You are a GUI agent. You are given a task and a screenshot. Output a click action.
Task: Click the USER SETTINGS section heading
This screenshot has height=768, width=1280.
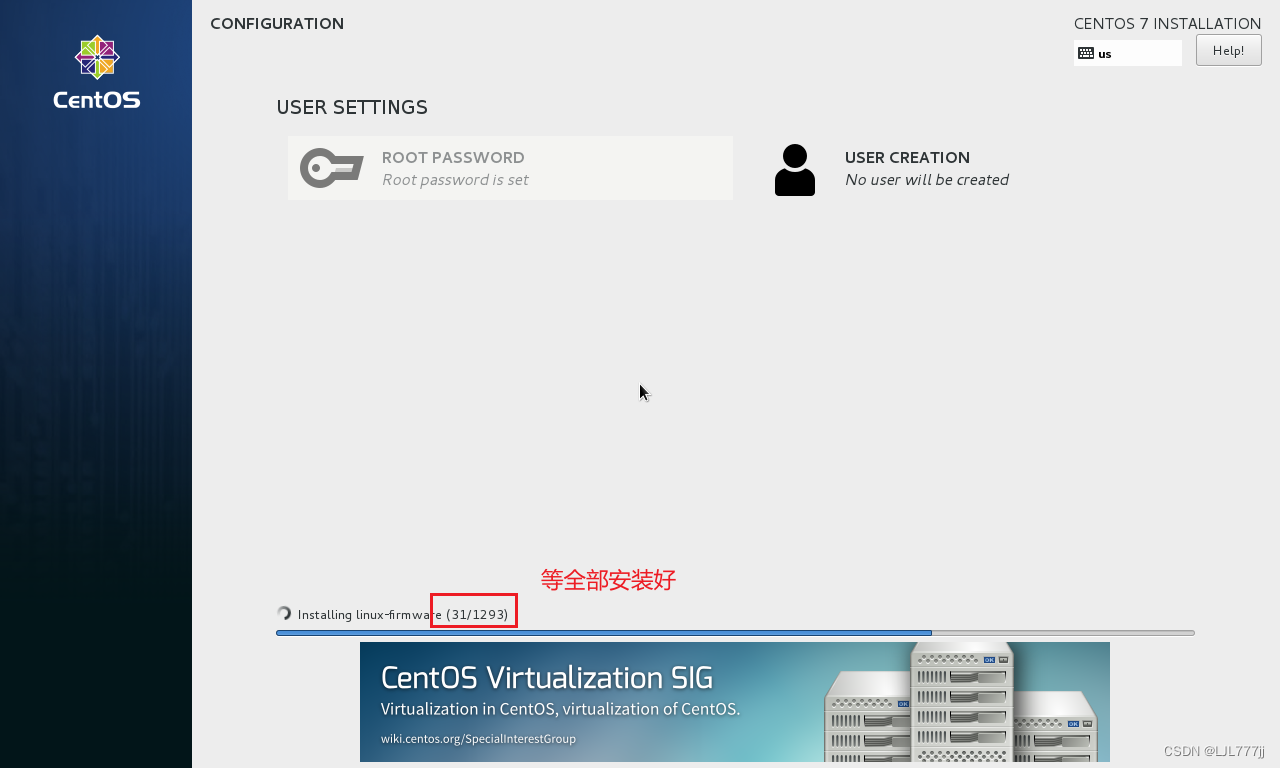(x=352, y=107)
